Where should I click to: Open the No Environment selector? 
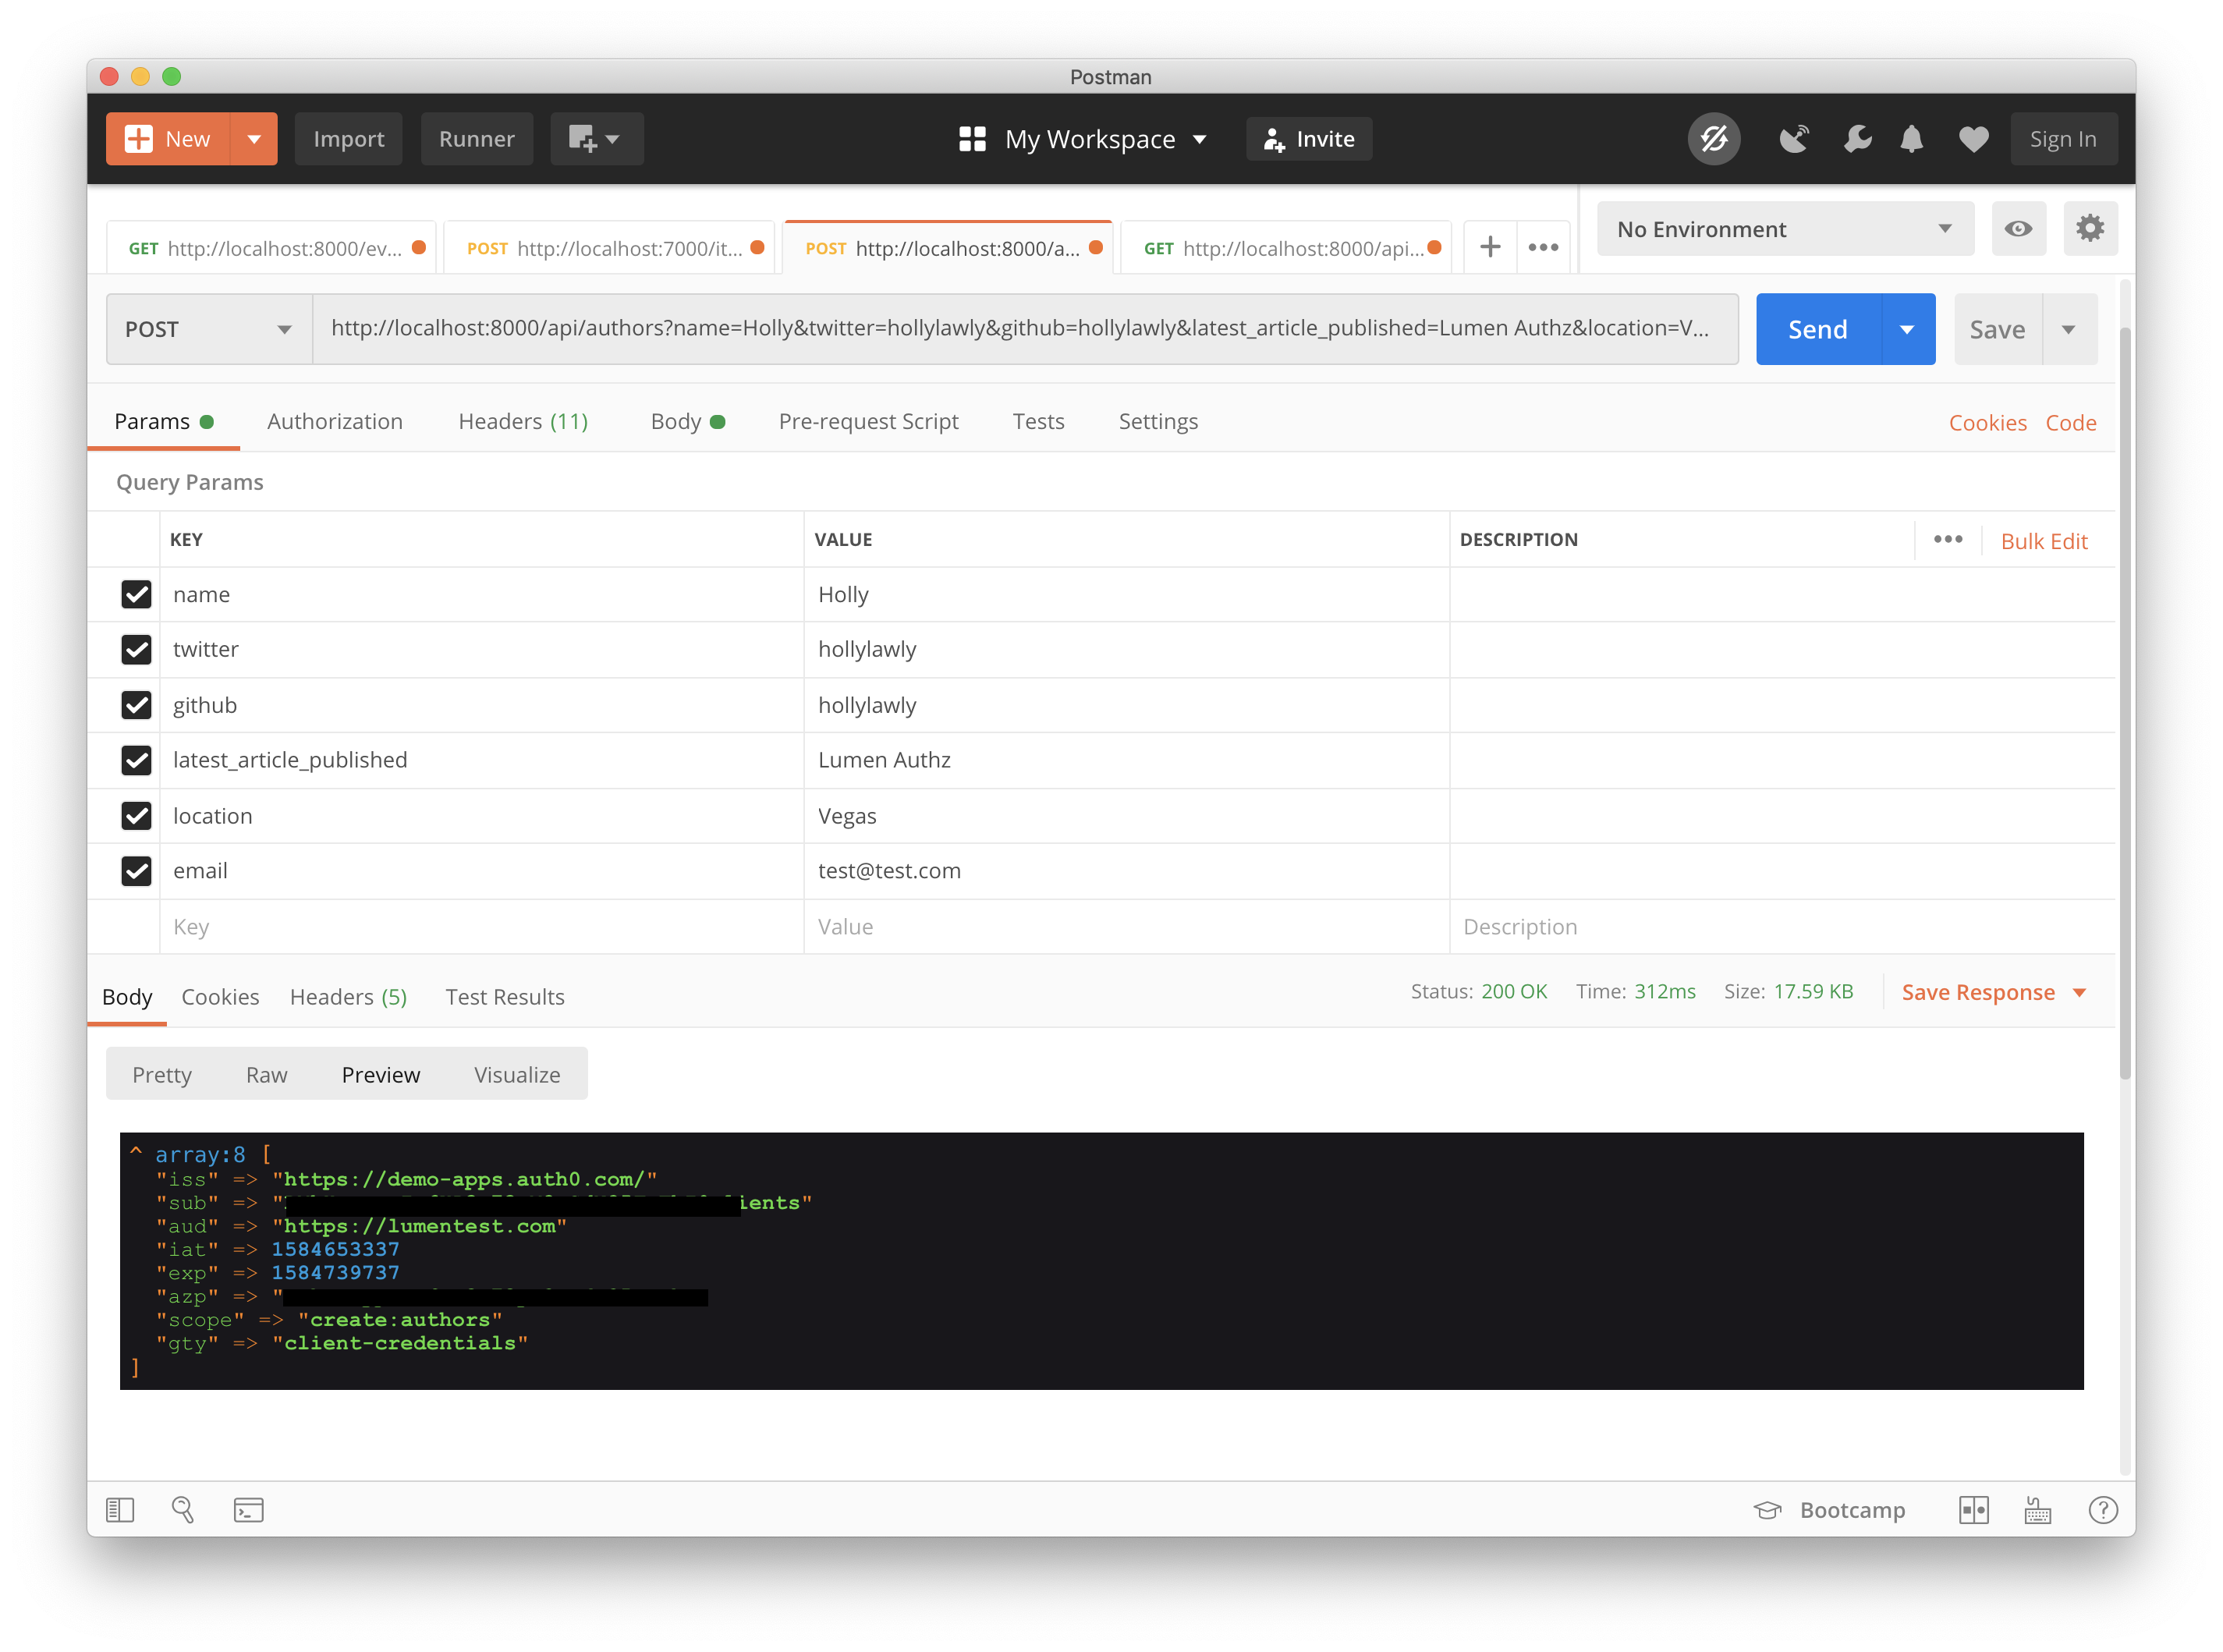1784,229
